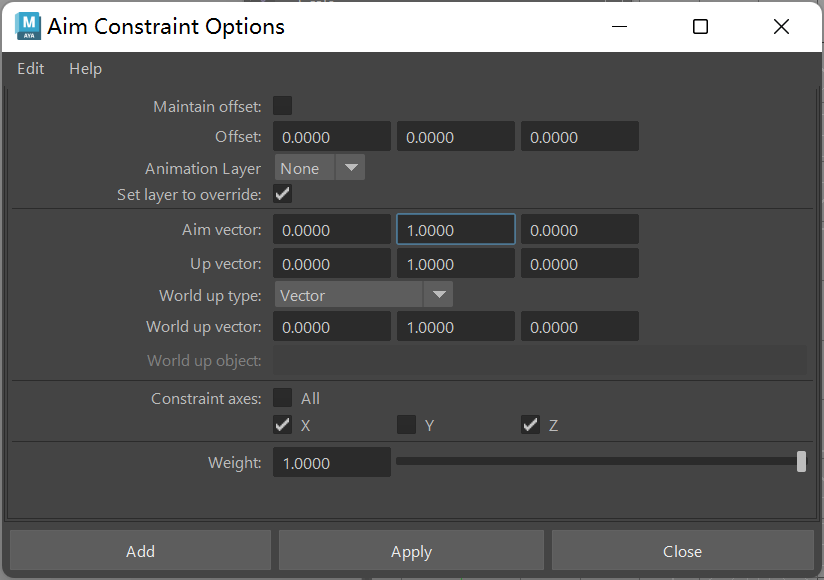Toggle the All constraint axes checkbox
Screen dimensions: 824x580
coord(282,398)
